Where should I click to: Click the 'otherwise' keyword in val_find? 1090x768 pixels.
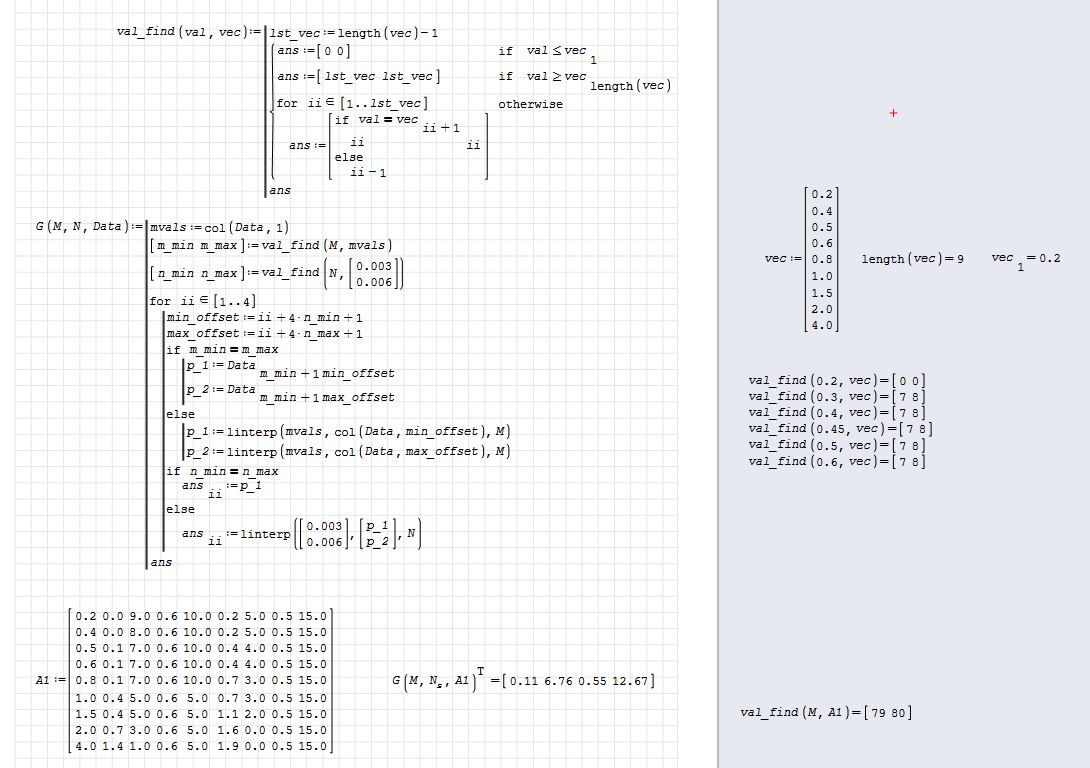[530, 104]
